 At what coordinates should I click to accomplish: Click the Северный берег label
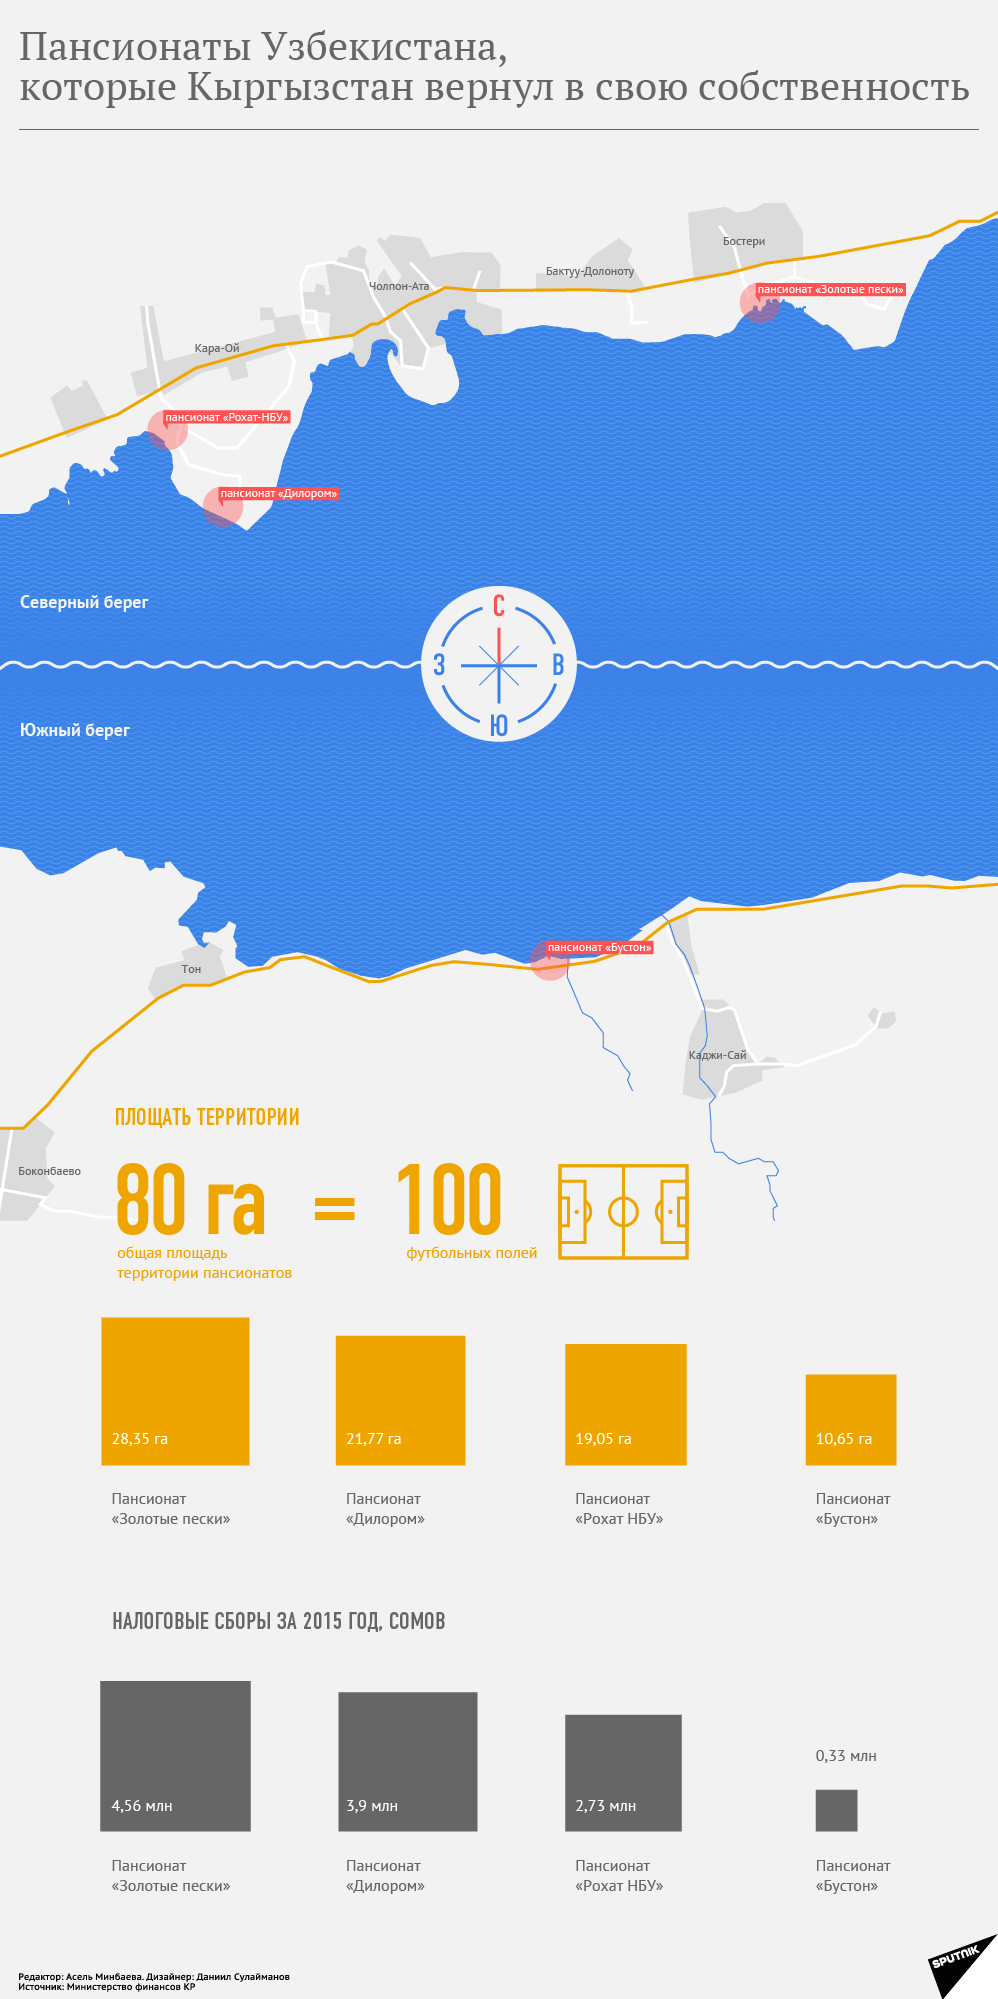[x=84, y=602]
